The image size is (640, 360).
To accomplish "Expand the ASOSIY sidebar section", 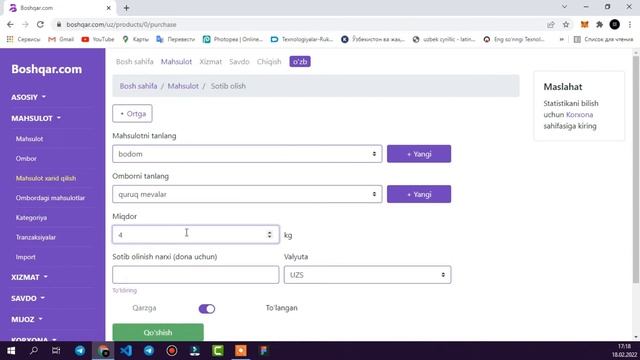I will [x=29, y=97].
